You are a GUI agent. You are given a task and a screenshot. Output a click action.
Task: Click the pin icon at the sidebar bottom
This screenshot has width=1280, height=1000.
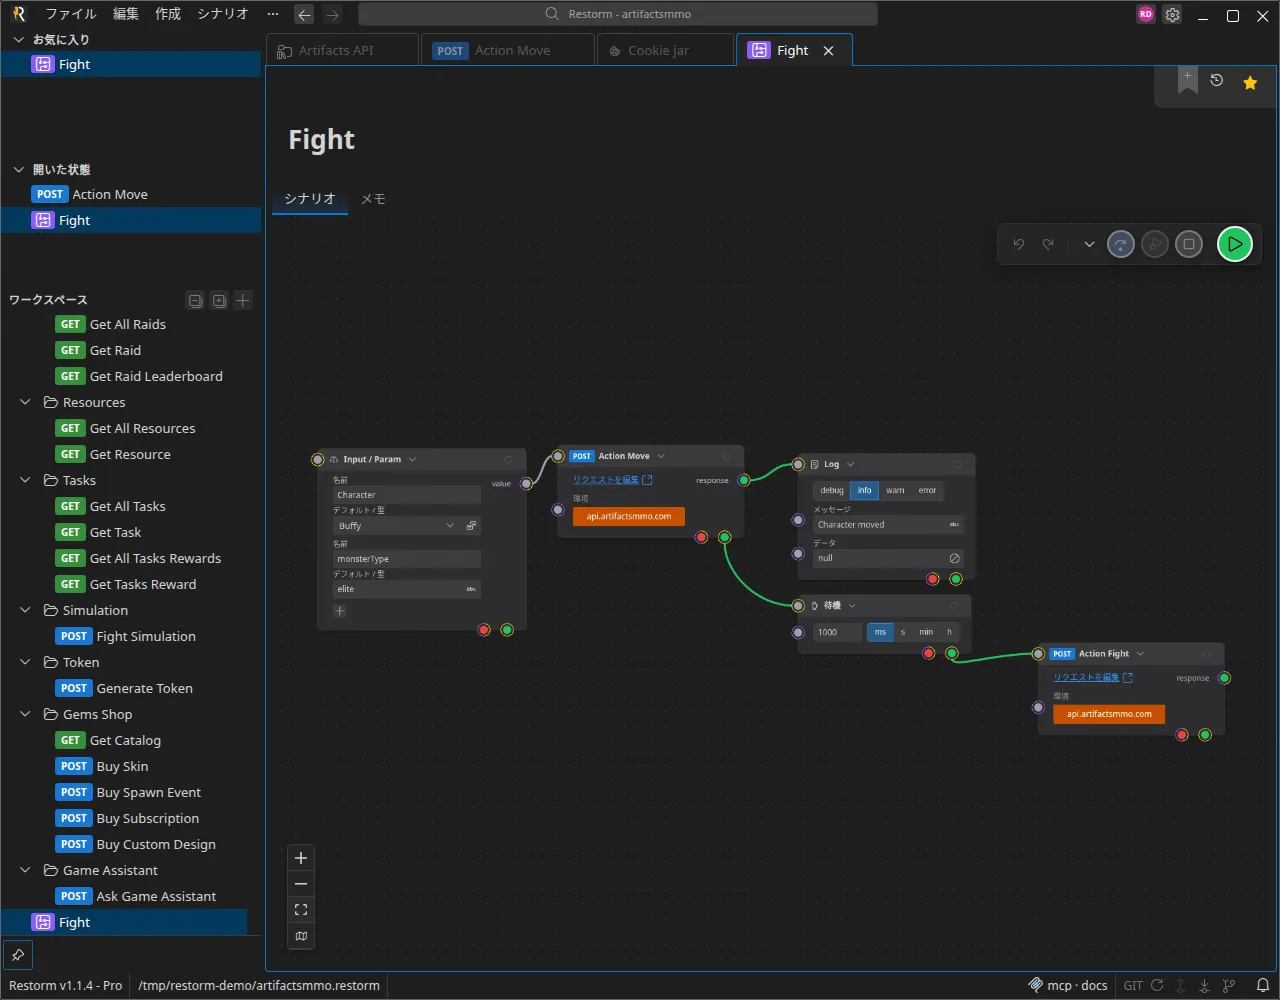pos(17,954)
